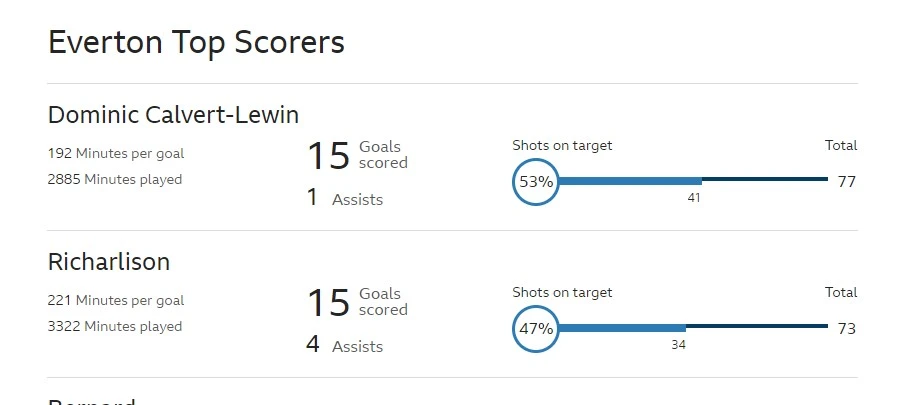
Task: Click Calvert-Lewin's shots on target bar
Action: pos(630,180)
